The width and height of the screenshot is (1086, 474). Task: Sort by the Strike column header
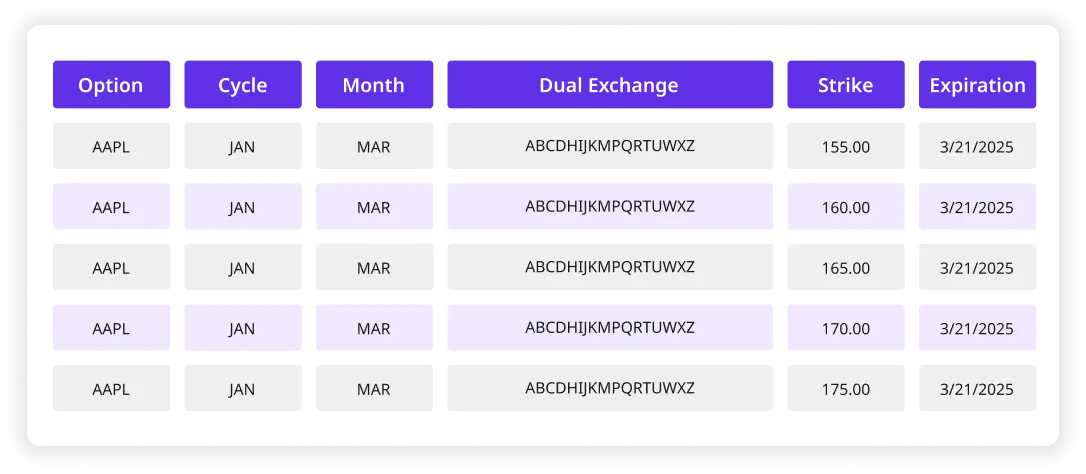pos(846,85)
